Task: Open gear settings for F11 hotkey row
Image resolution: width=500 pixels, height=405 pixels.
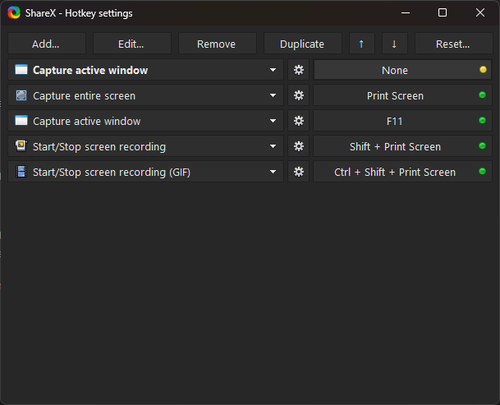Action: pos(298,121)
